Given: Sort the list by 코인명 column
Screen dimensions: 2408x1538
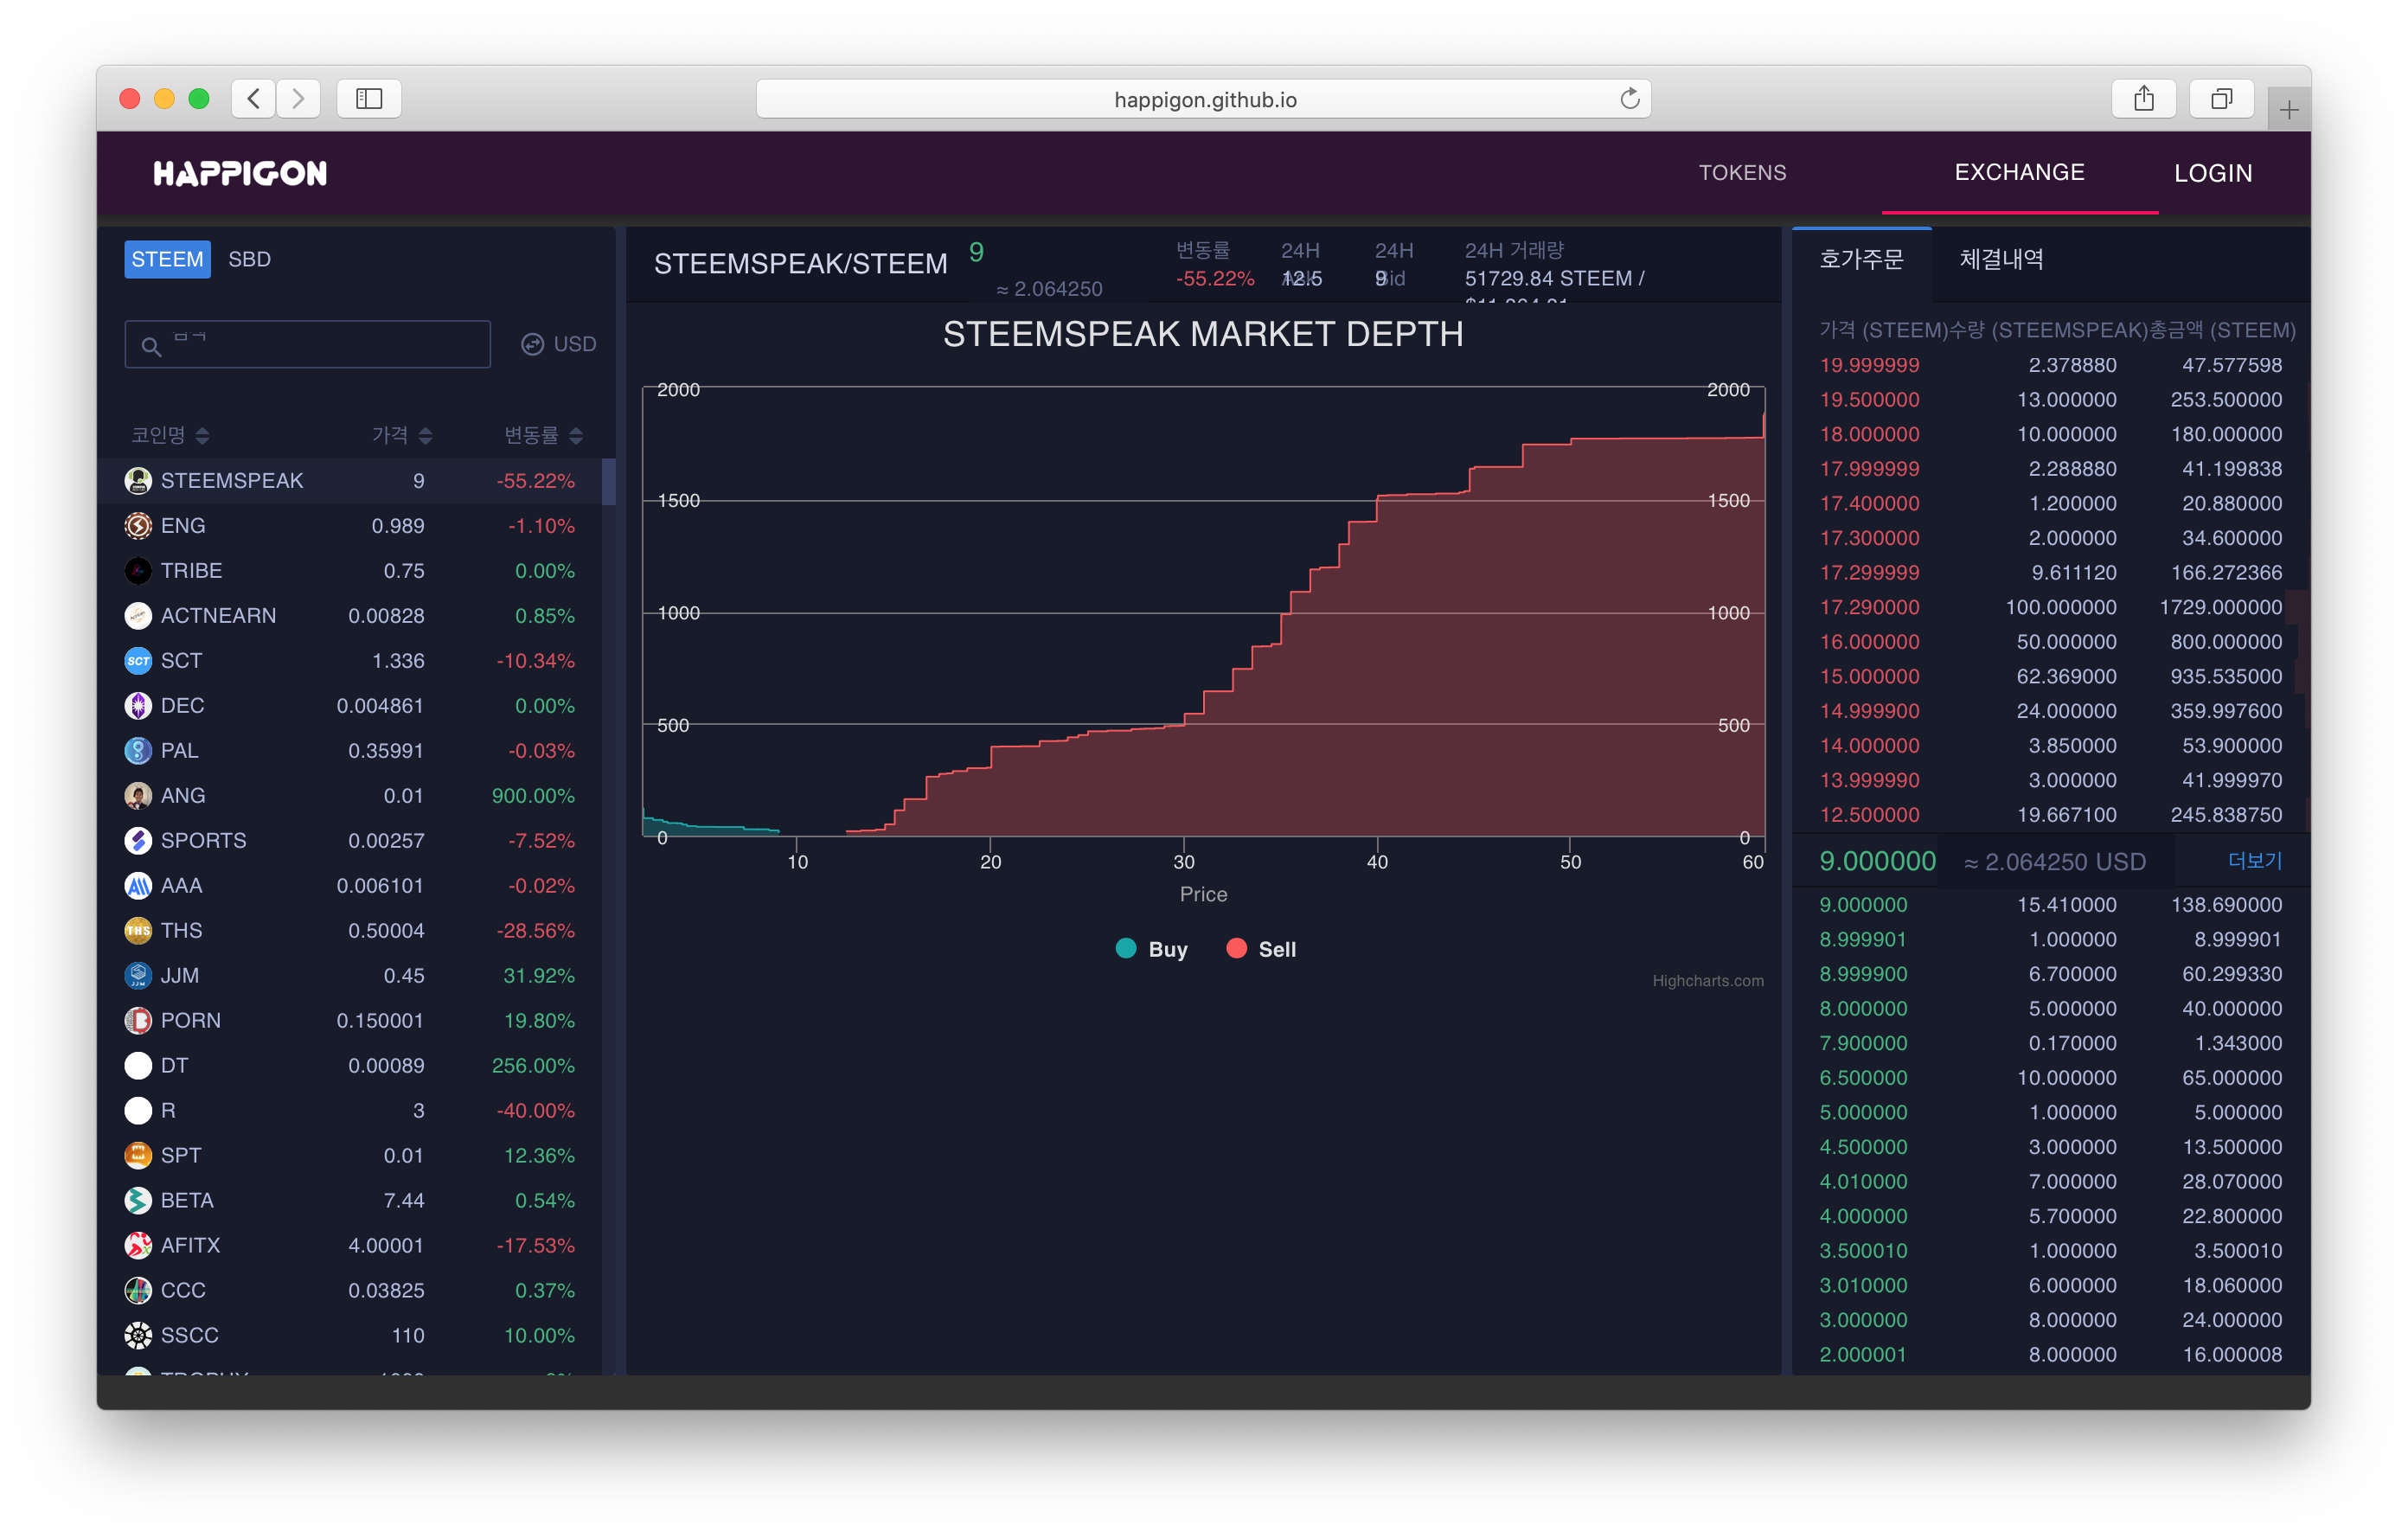Looking at the screenshot, I should tap(170, 435).
